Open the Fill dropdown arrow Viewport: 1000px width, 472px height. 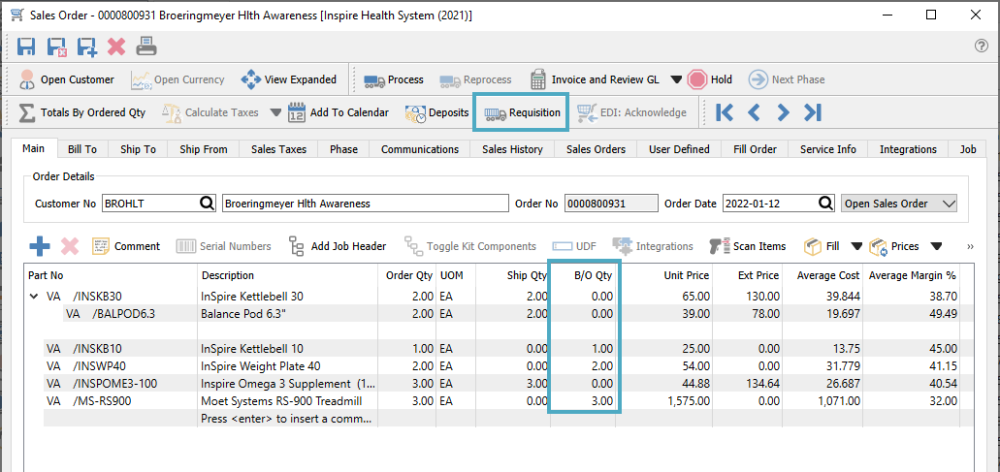click(x=857, y=246)
